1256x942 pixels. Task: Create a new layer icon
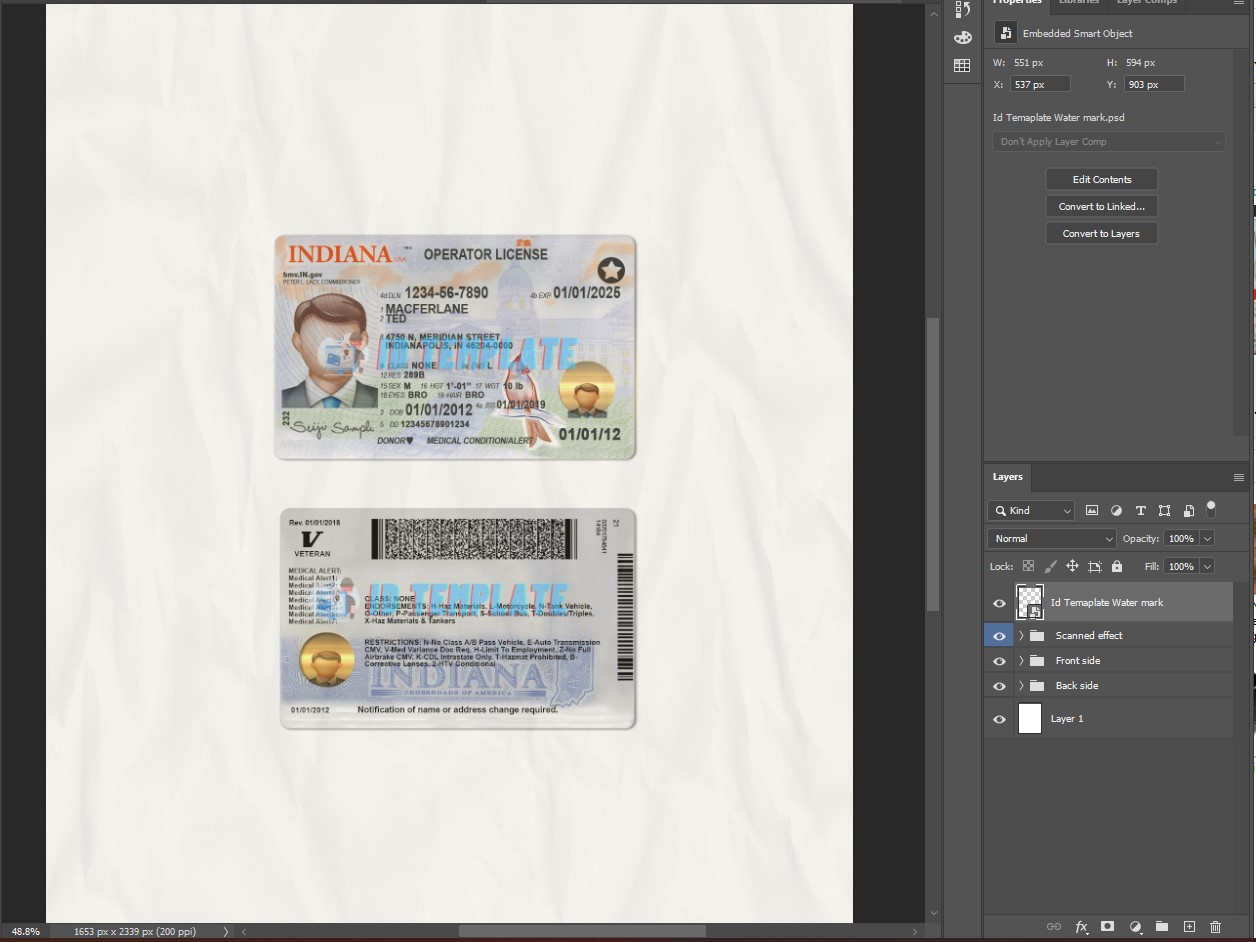click(1189, 927)
